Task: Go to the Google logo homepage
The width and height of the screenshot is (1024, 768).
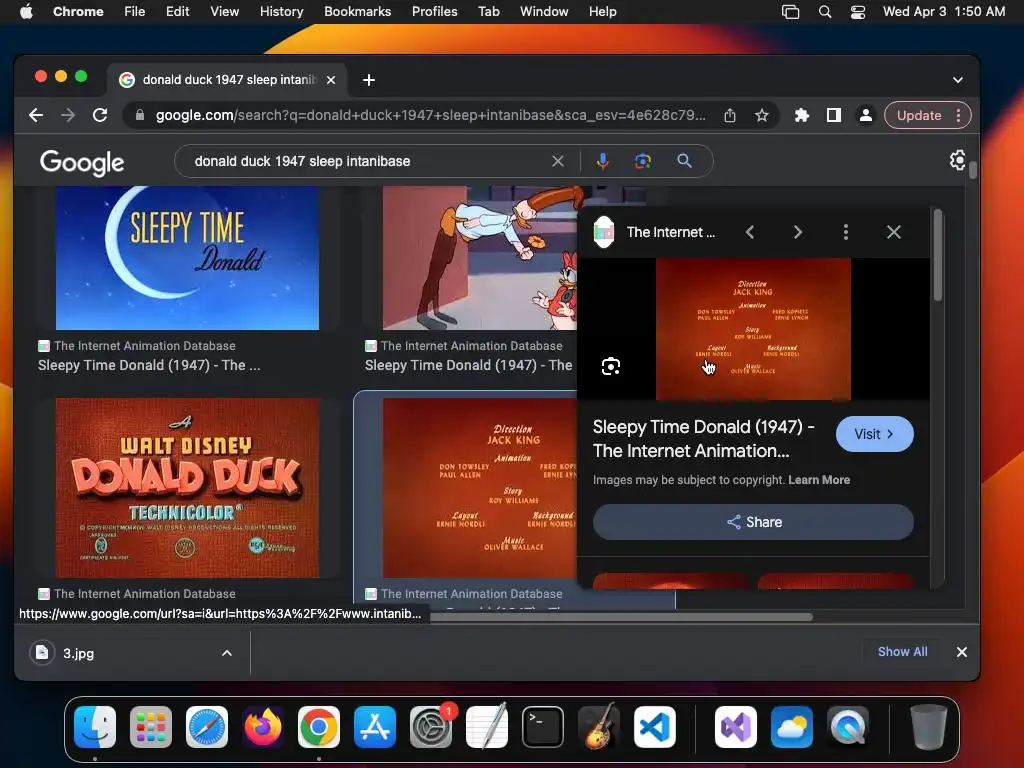Action: pyautogui.click(x=82, y=162)
